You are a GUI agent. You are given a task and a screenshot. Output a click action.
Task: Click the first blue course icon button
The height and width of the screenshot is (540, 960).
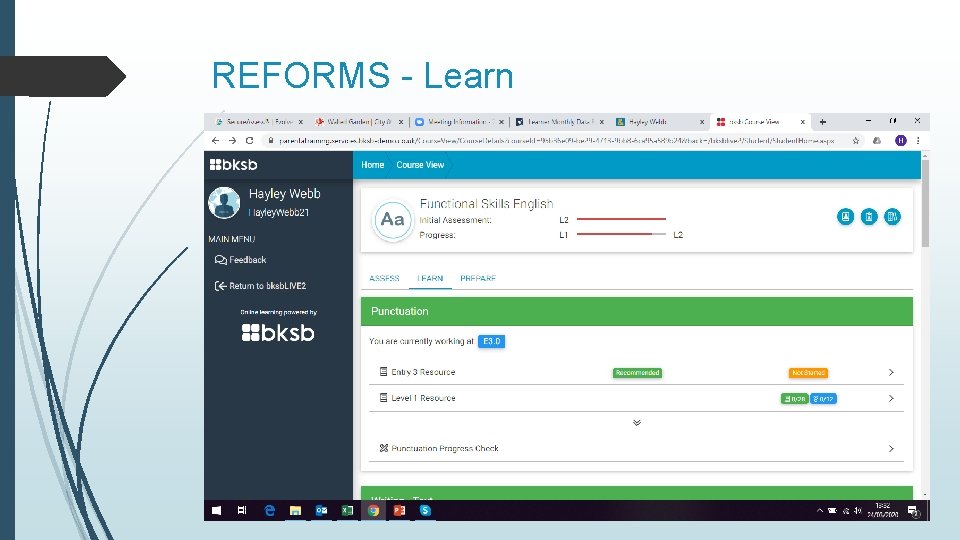click(846, 216)
